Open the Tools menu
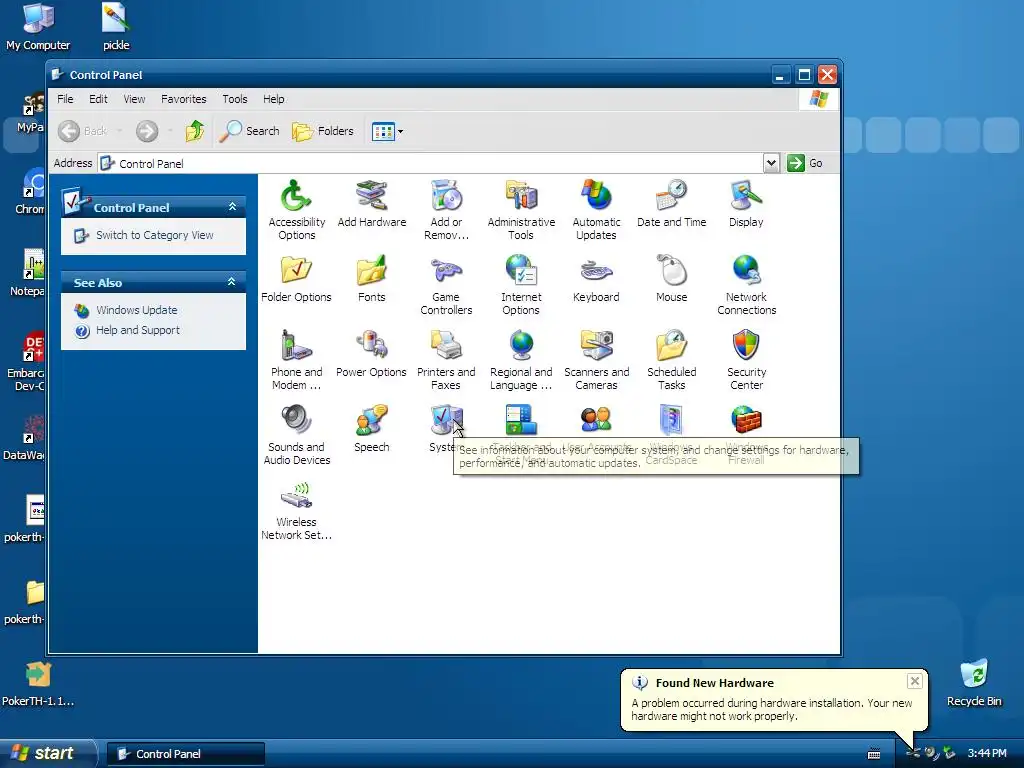1024x768 pixels. pyautogui.click(x=234, y=99)
